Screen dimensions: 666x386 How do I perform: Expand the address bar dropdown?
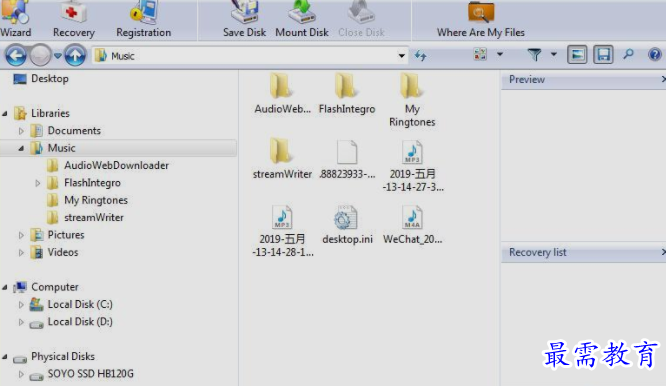coord(401,56)
